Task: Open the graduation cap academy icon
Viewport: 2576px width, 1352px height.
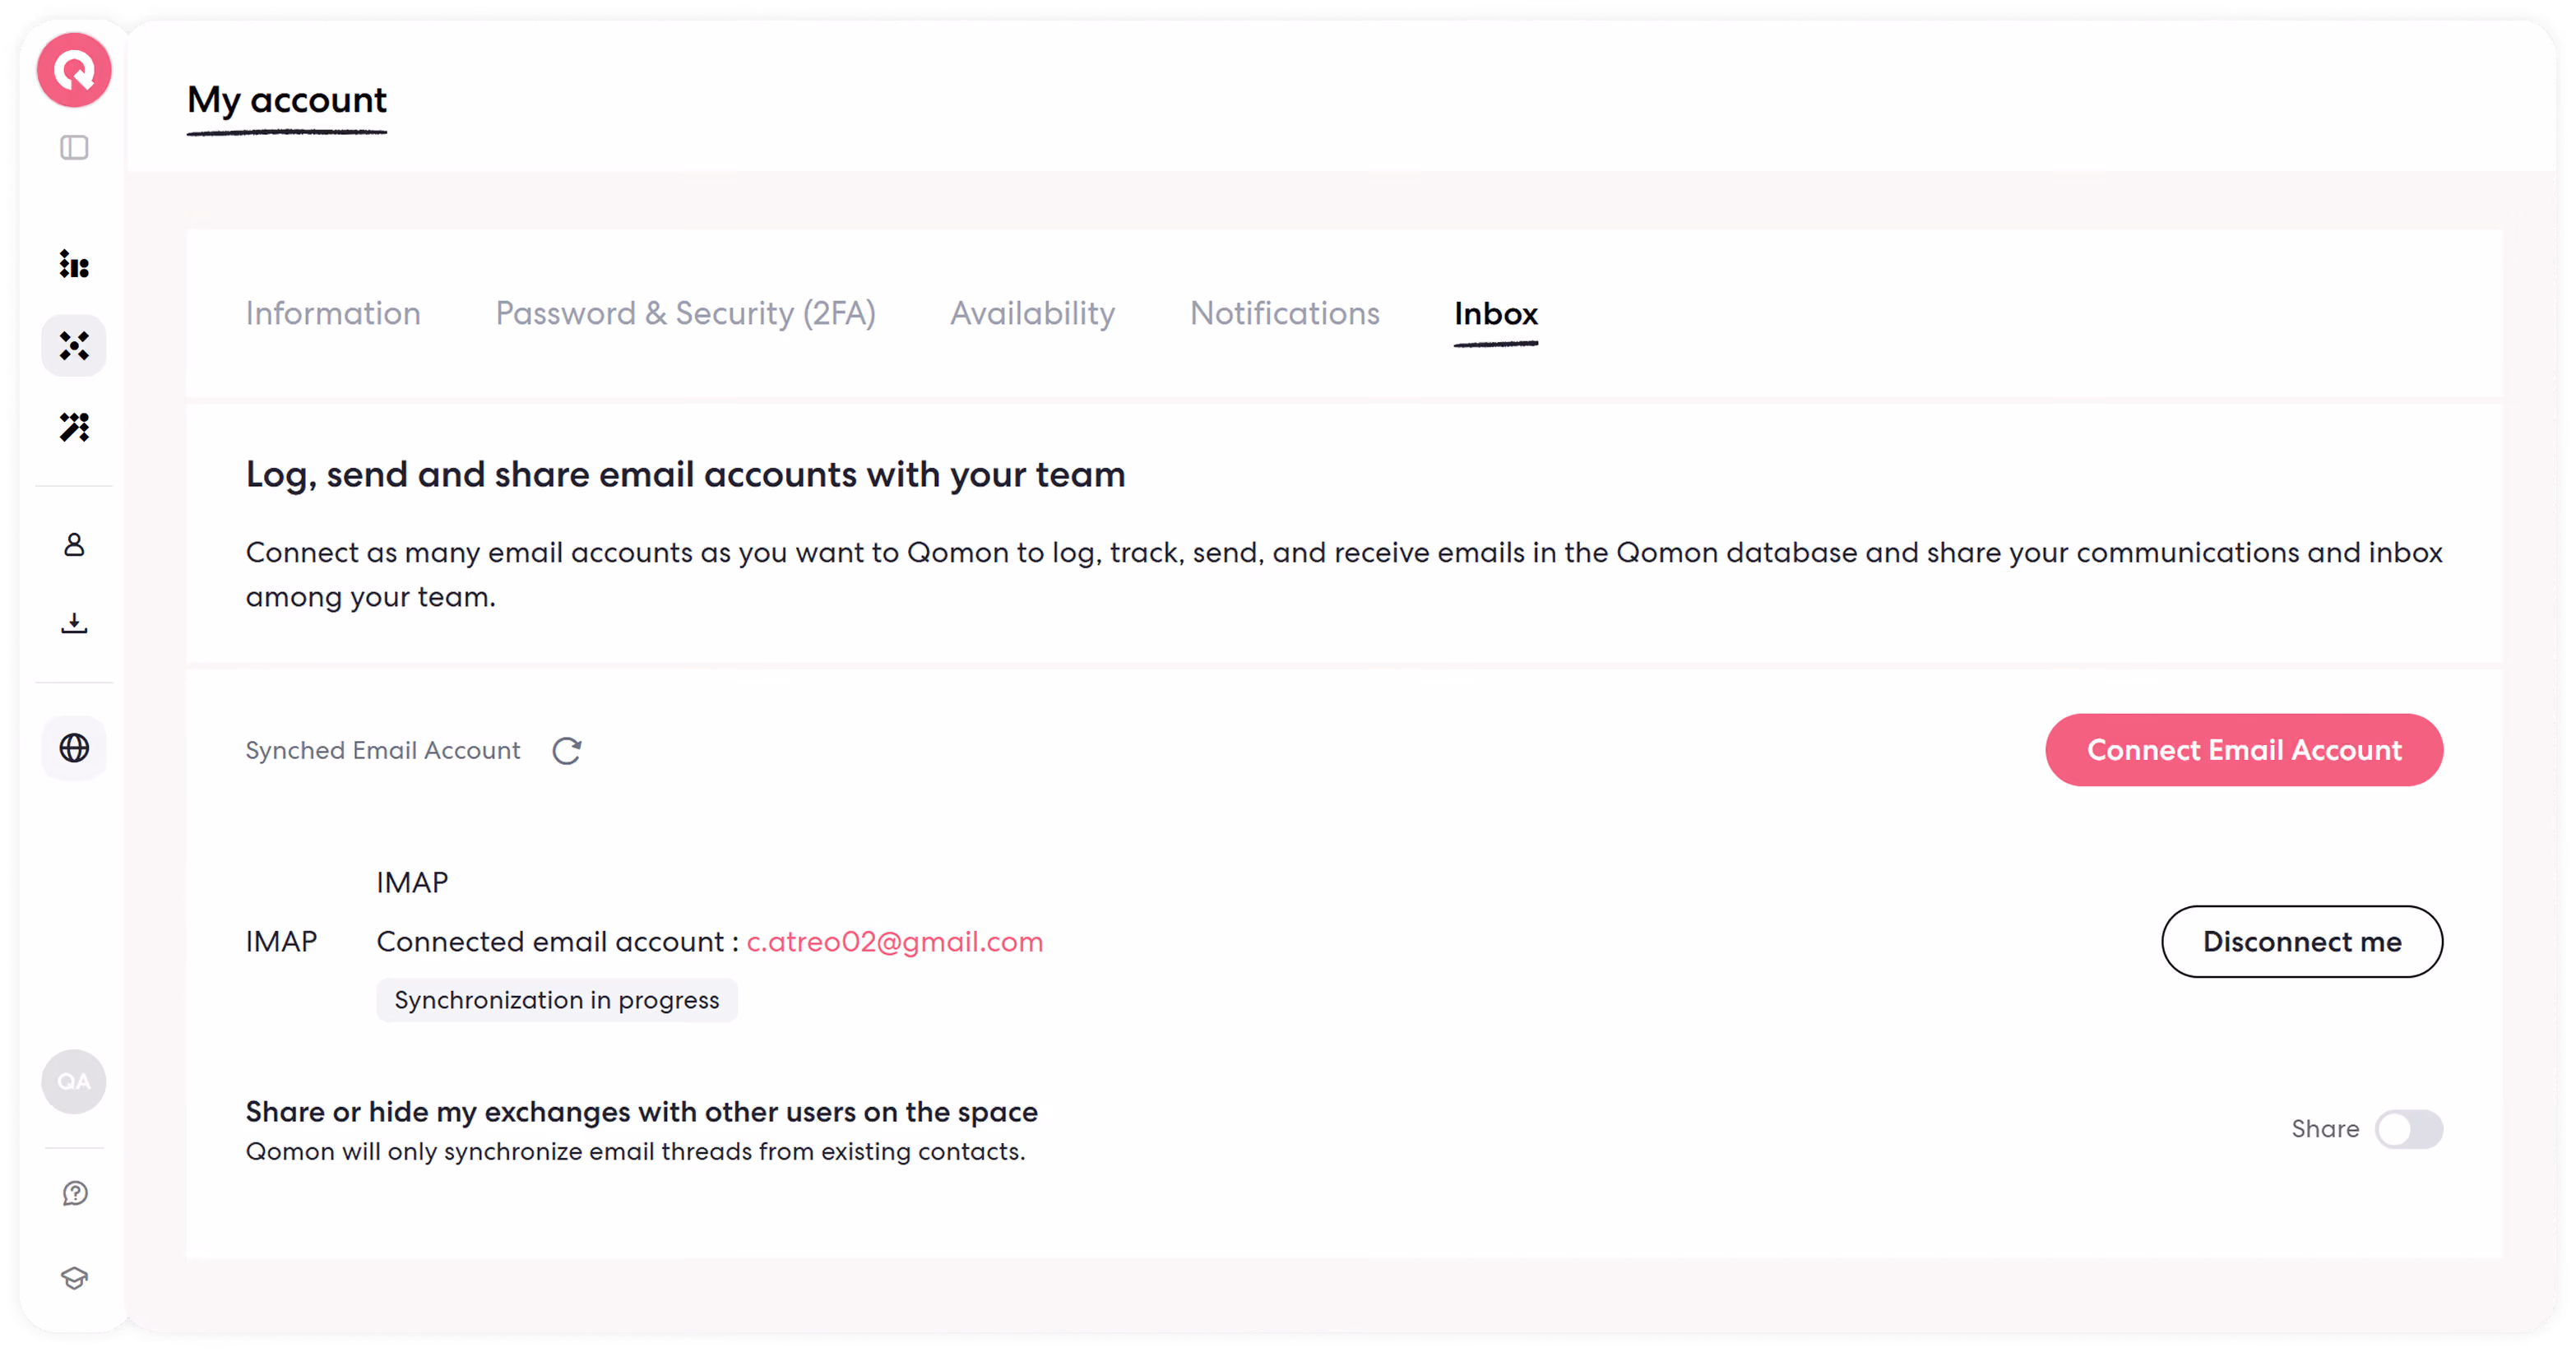Action: point(74,1278)
